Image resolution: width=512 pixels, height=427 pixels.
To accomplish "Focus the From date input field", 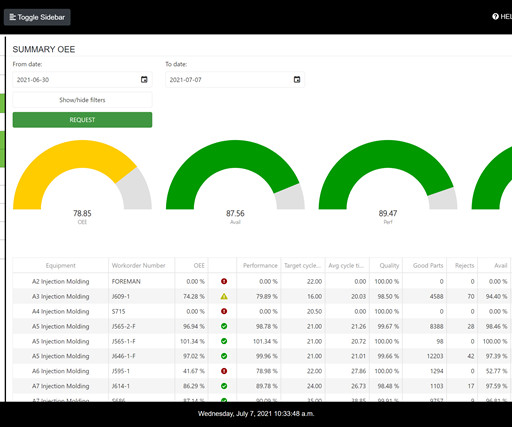I will (x=82, y=80).
